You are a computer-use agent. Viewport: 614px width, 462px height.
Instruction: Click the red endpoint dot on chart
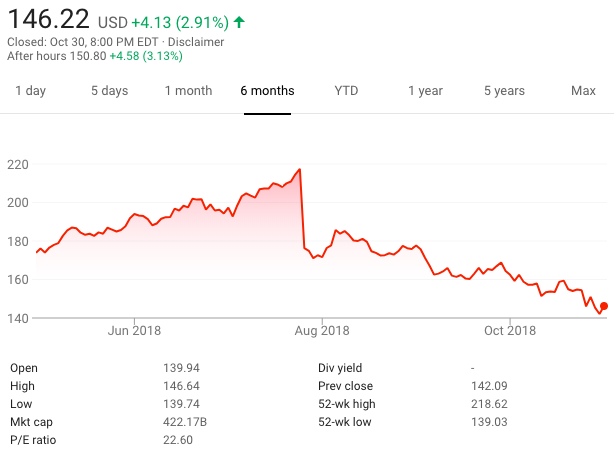603,306
